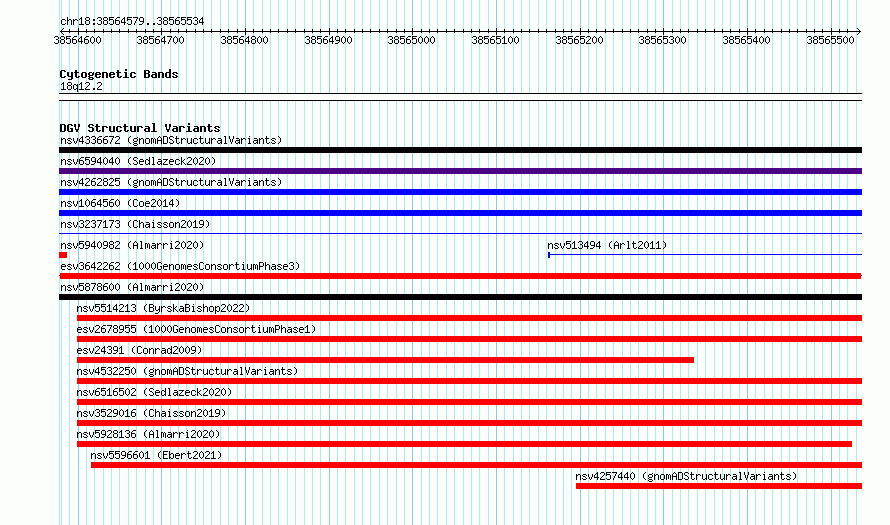Select the red nsv5928136 variant bar

click(x=464, y=444)
